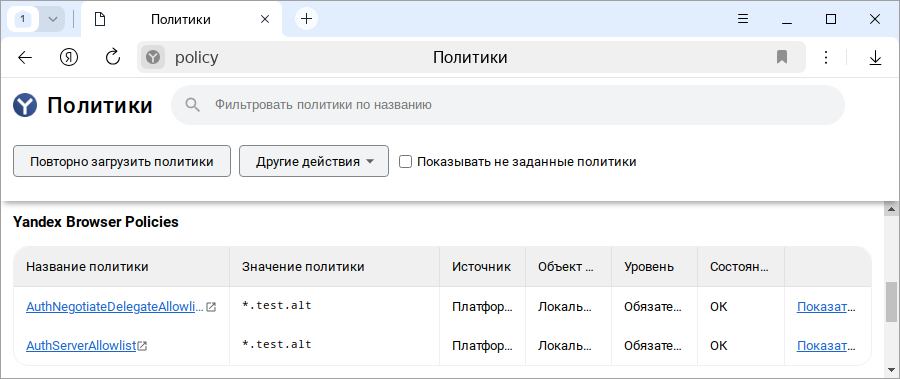Image resolution: width=900 pixels, height=379 pixels.
Task: Maximize the browser window
Action: point(831,19)
